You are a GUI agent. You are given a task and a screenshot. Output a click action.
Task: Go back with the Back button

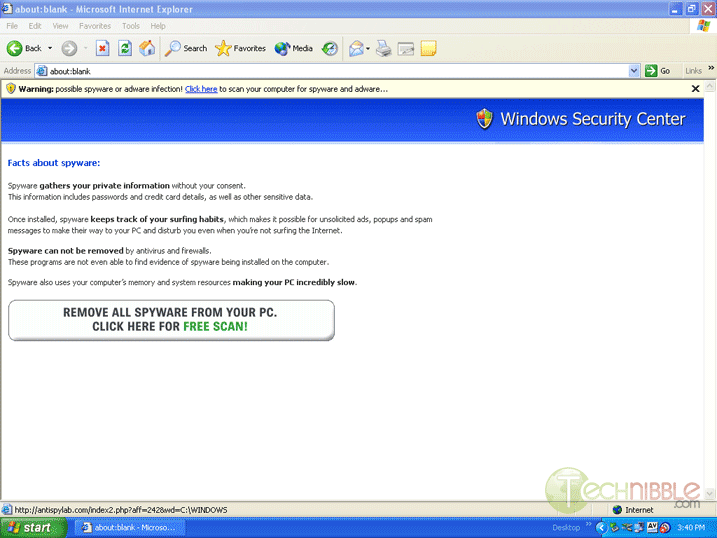click(24, 48)
